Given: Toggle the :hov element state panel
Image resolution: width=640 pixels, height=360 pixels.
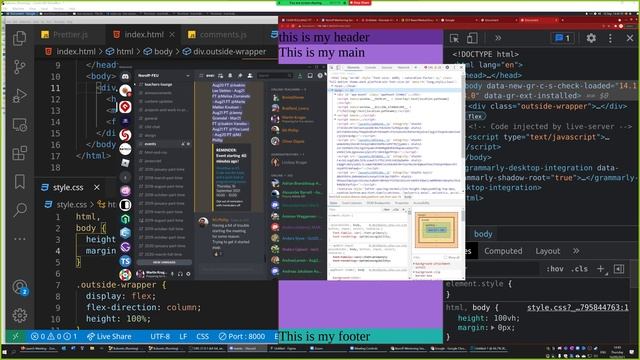Looking at the screenshot, I should (555, 269).
